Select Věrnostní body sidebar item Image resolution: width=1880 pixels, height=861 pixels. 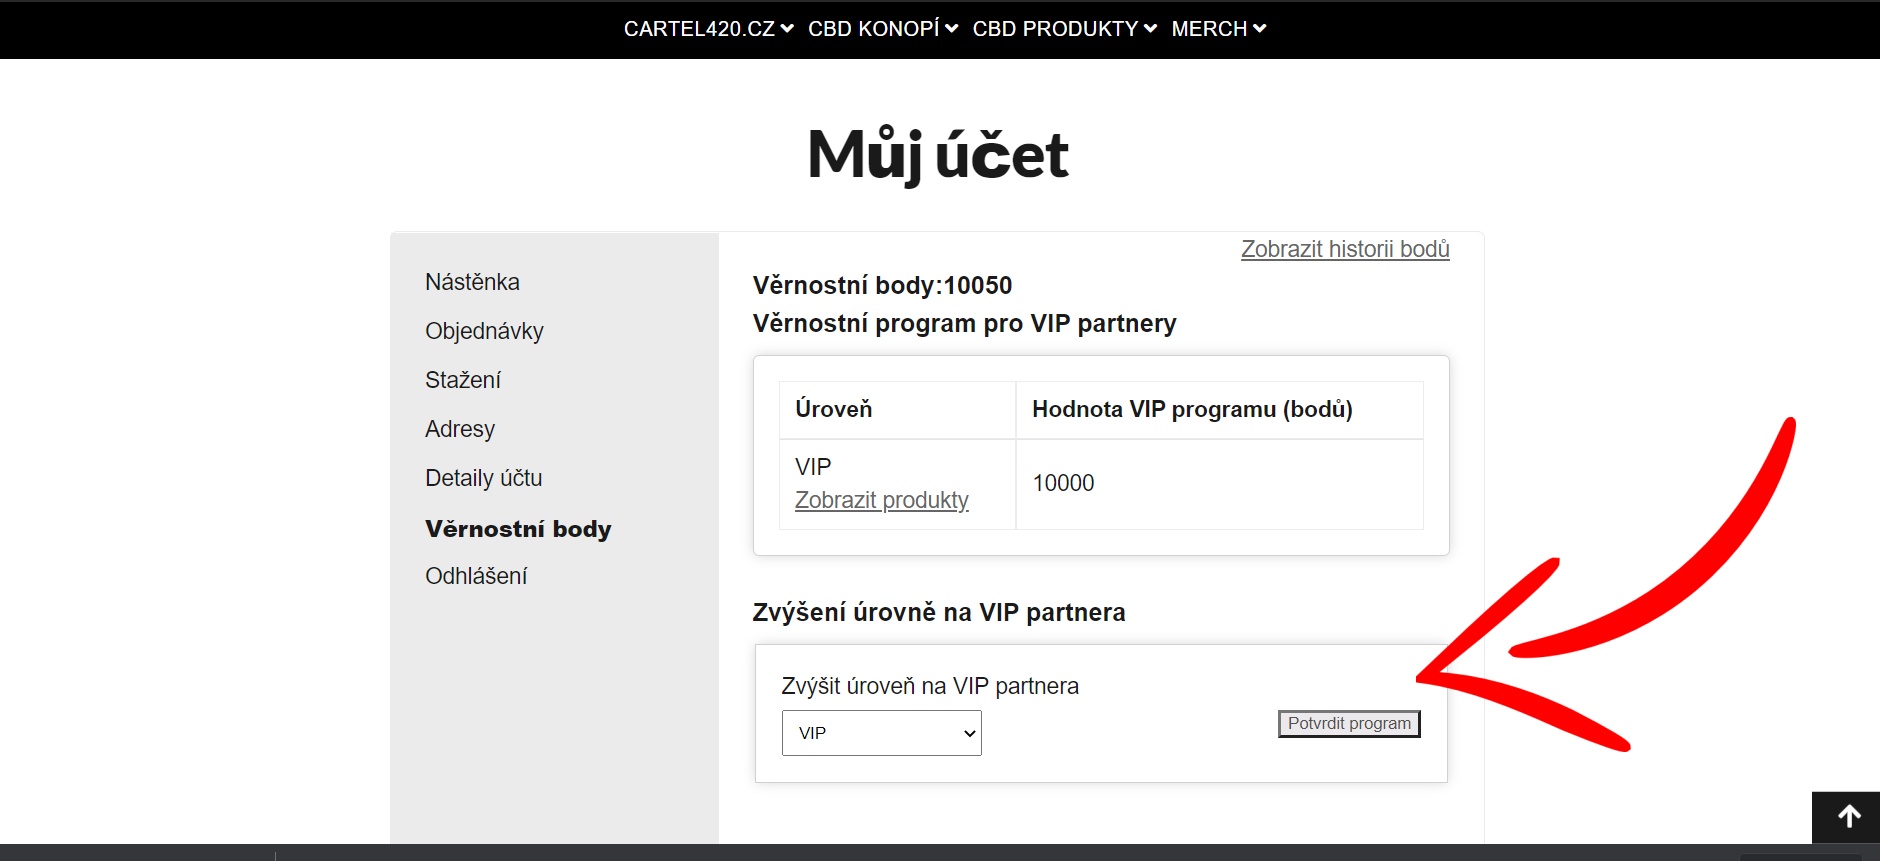tap(518, 529)
